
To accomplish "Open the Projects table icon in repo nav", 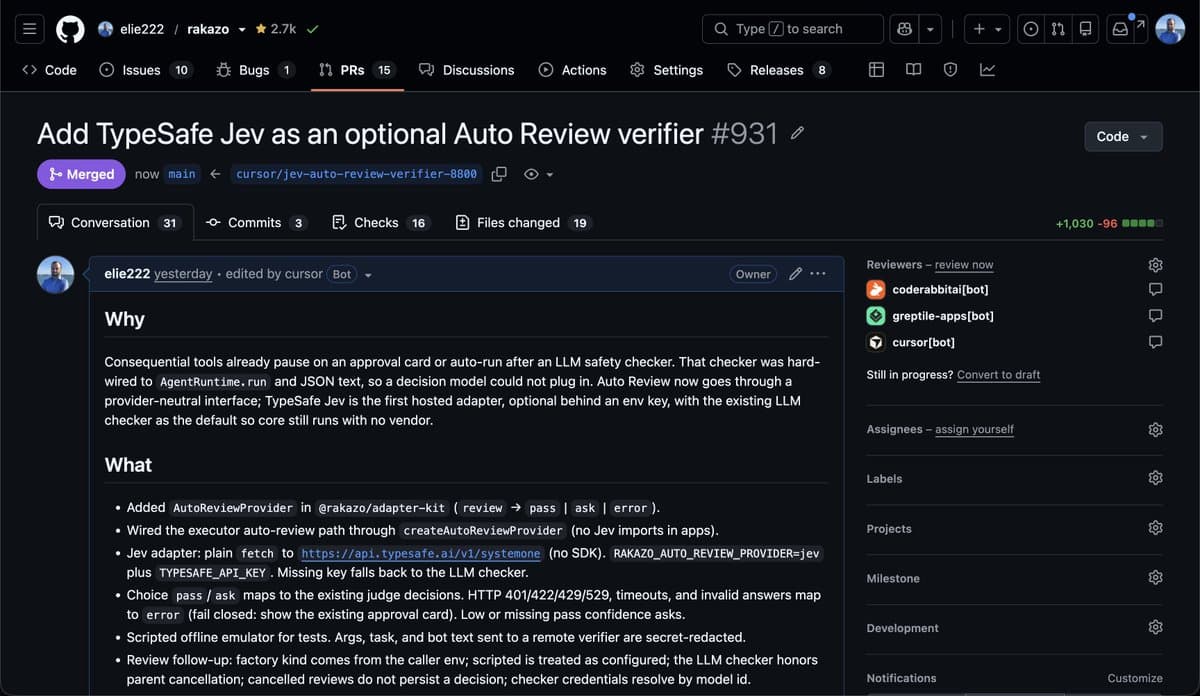I will (x=877, y=70).
